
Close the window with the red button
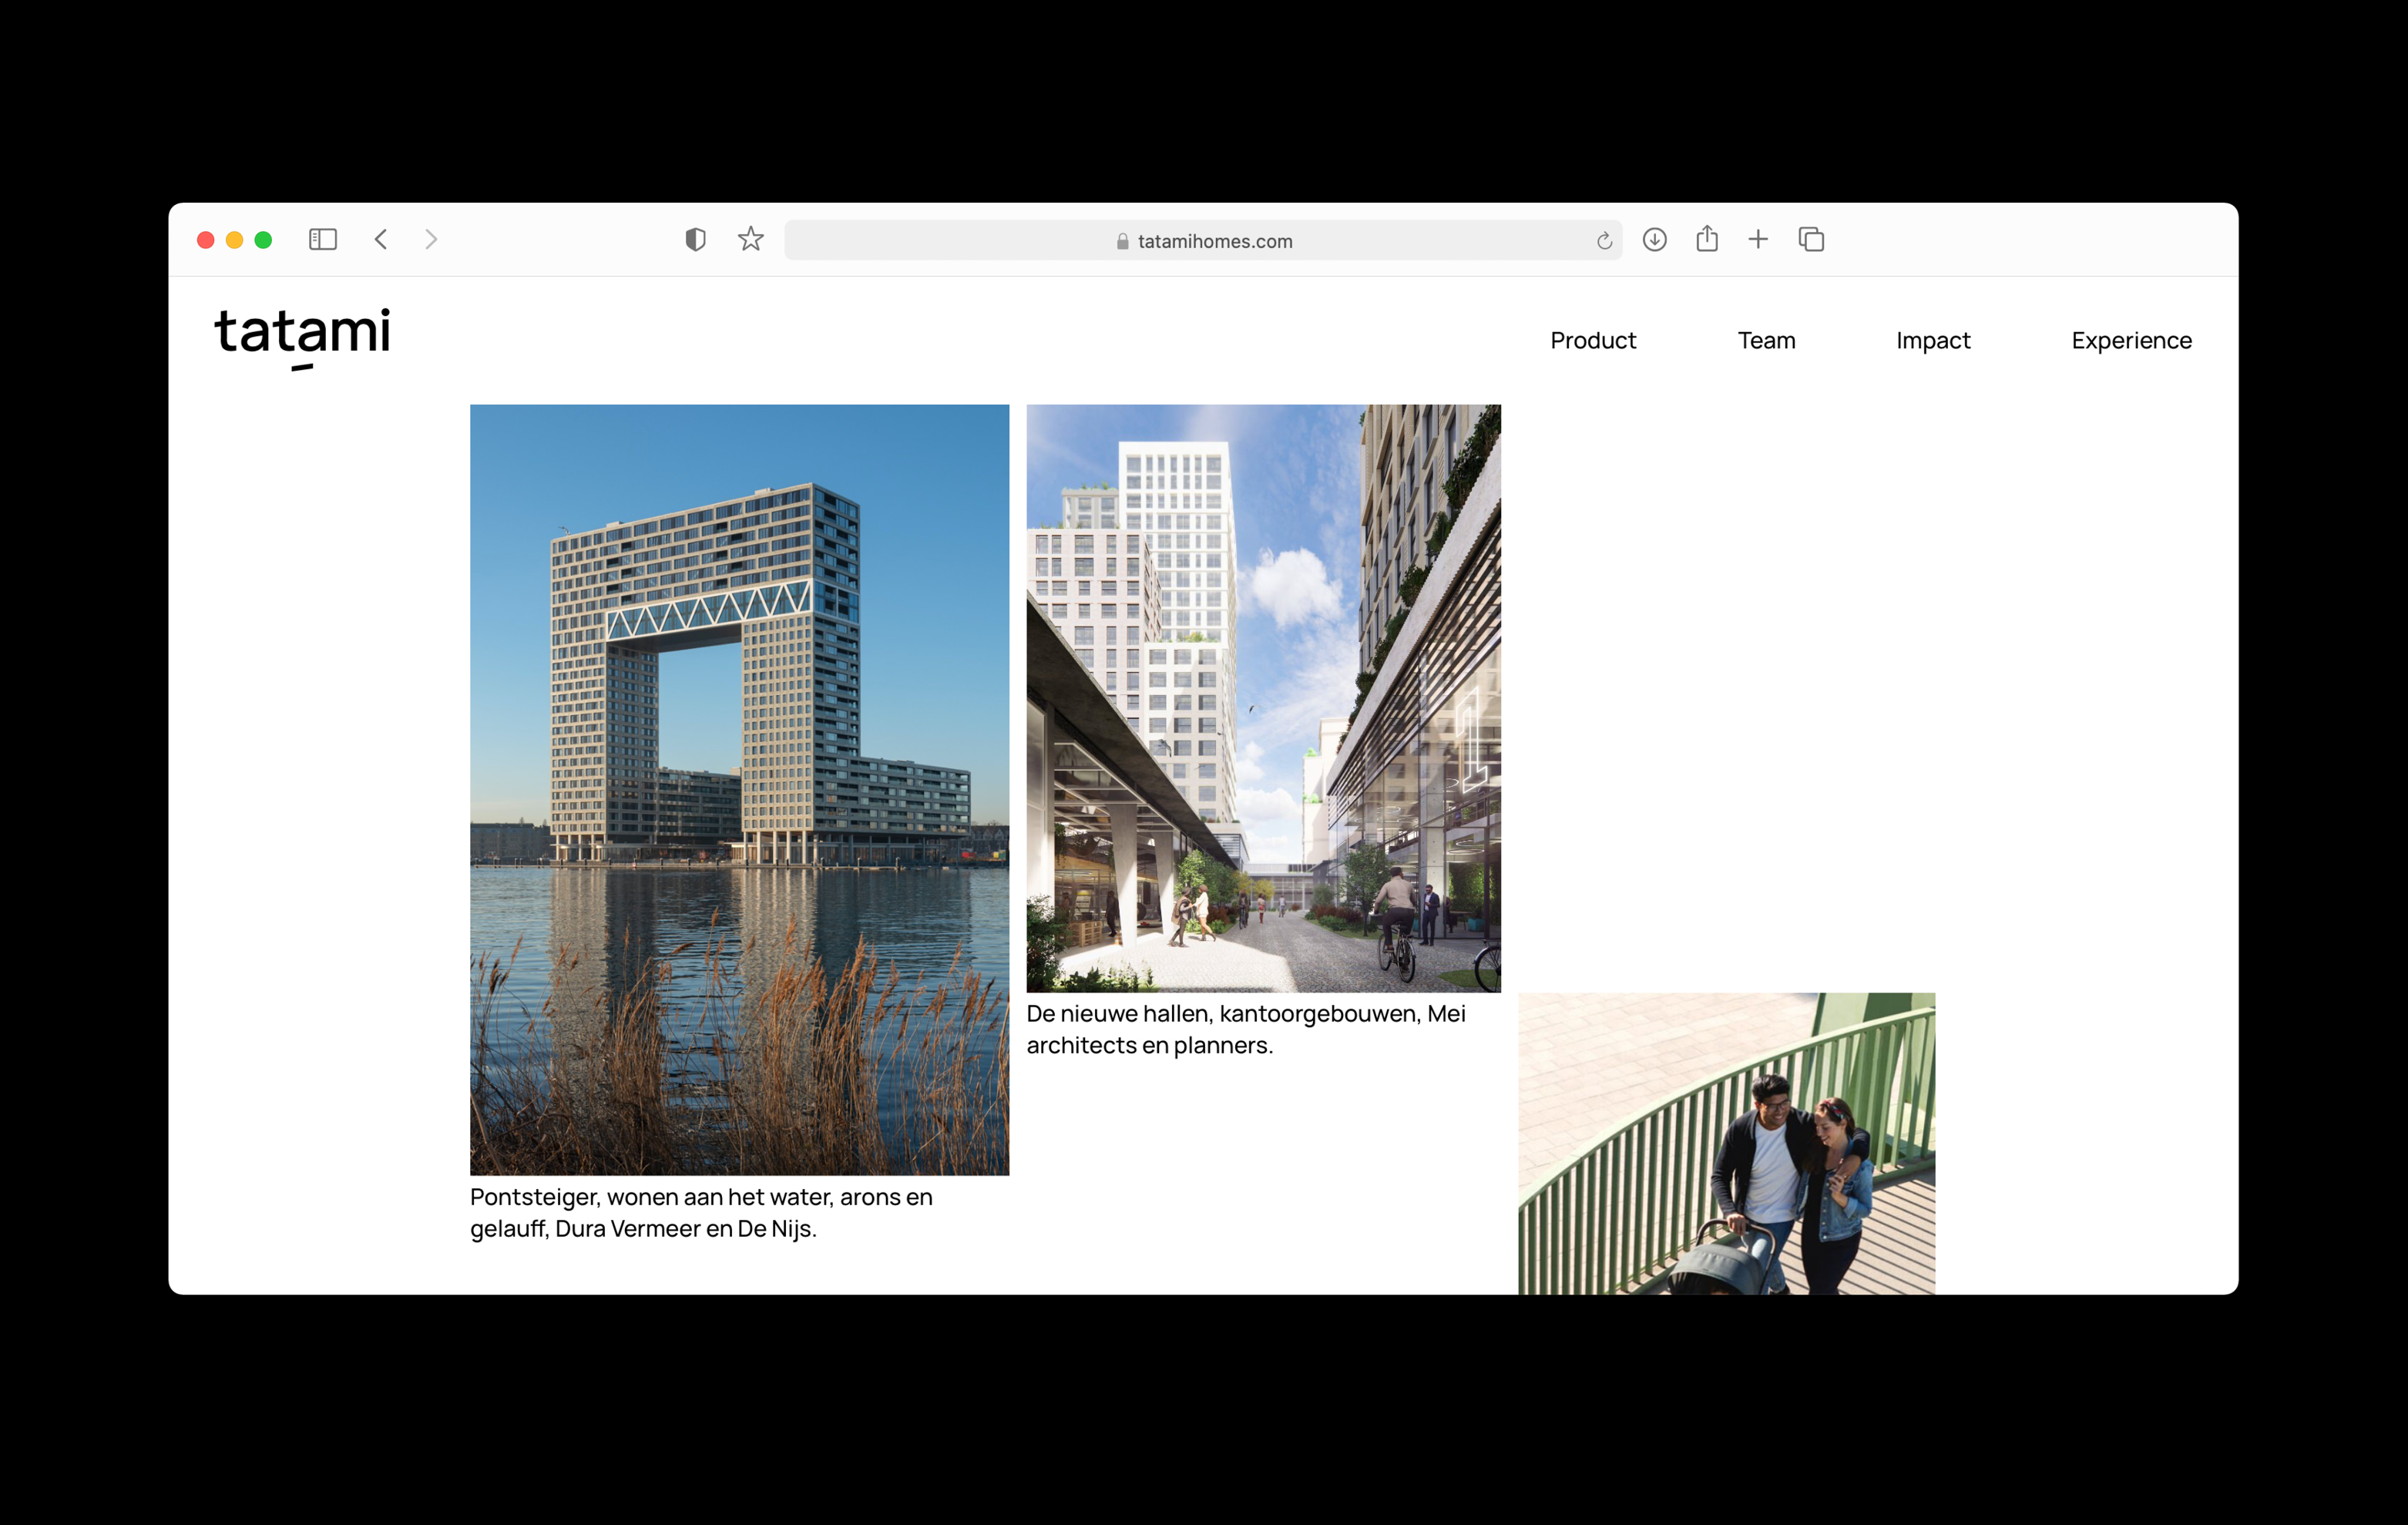(x=206, y=240)
